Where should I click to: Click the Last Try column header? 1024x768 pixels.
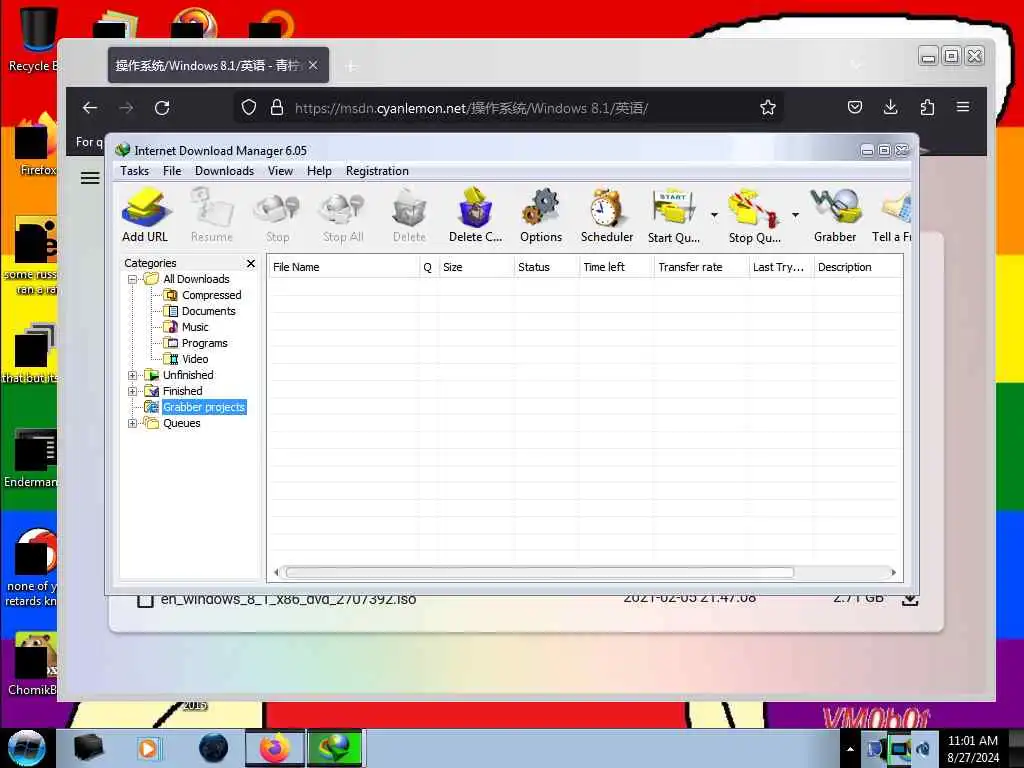pos(780,267)
